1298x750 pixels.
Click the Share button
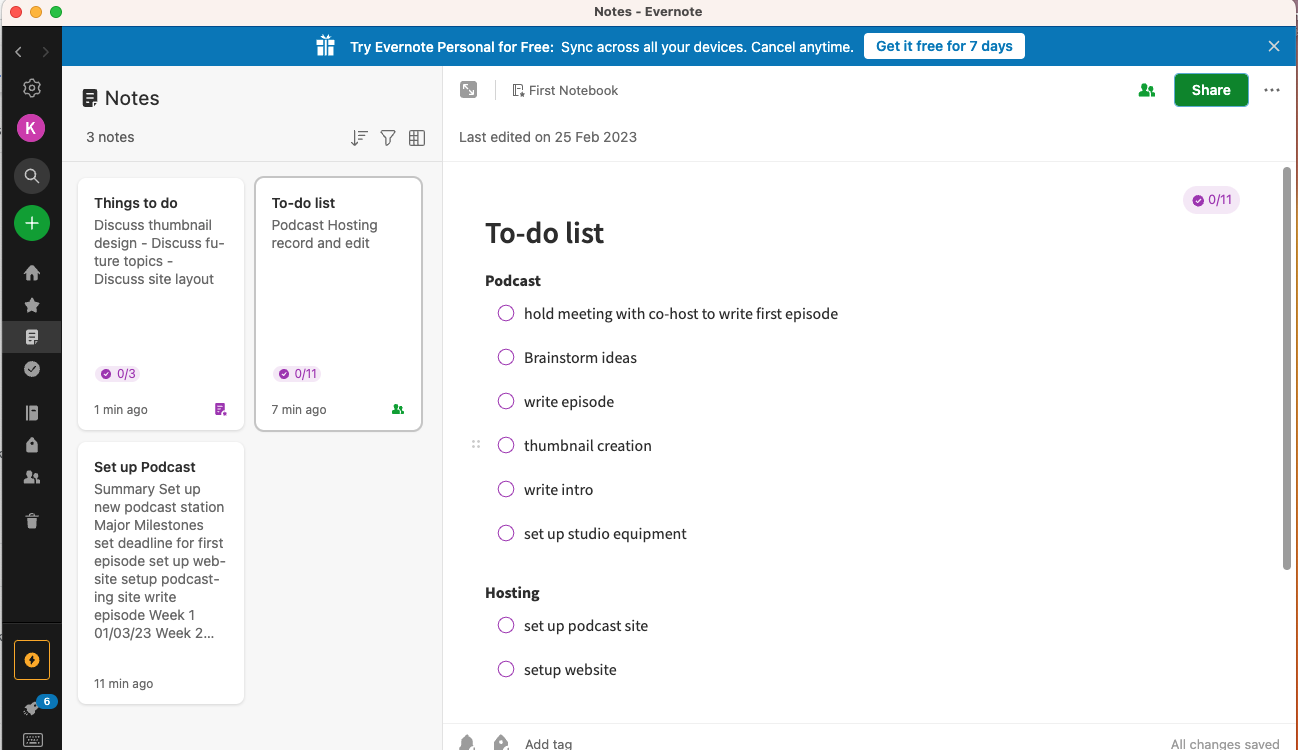tap(1211, 90)
